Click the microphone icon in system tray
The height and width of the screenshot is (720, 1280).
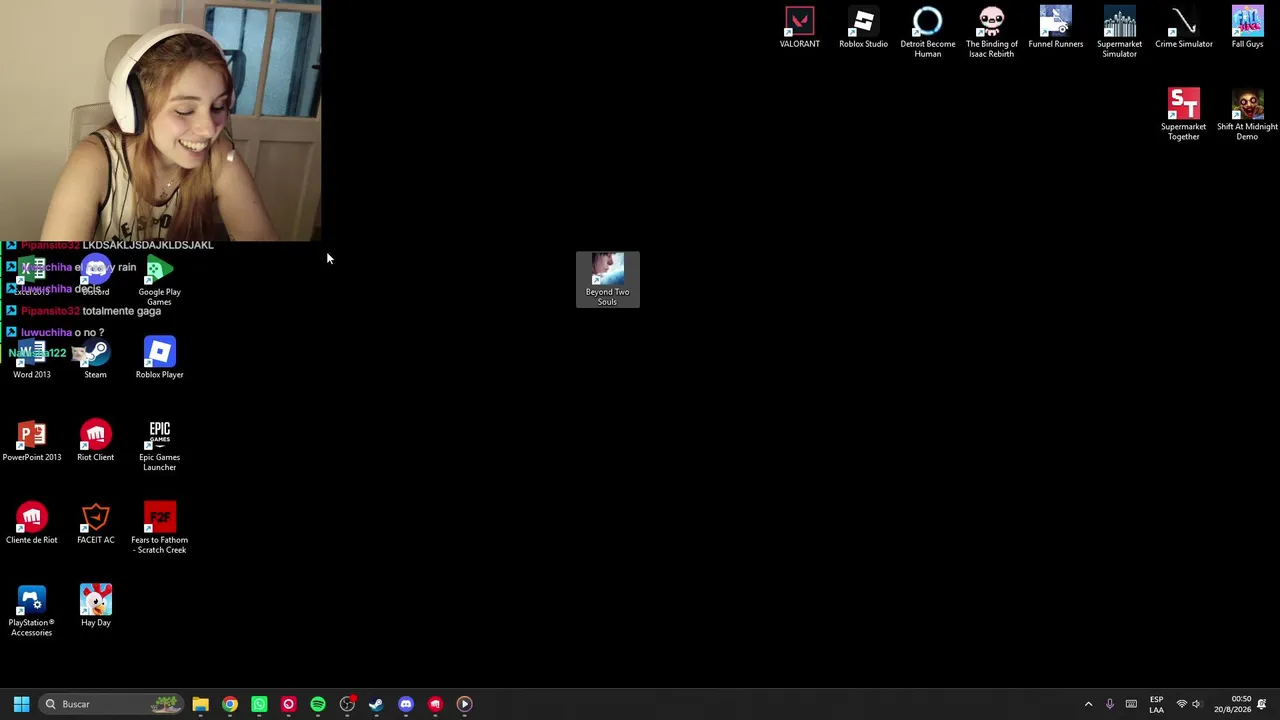(1109, 704)
